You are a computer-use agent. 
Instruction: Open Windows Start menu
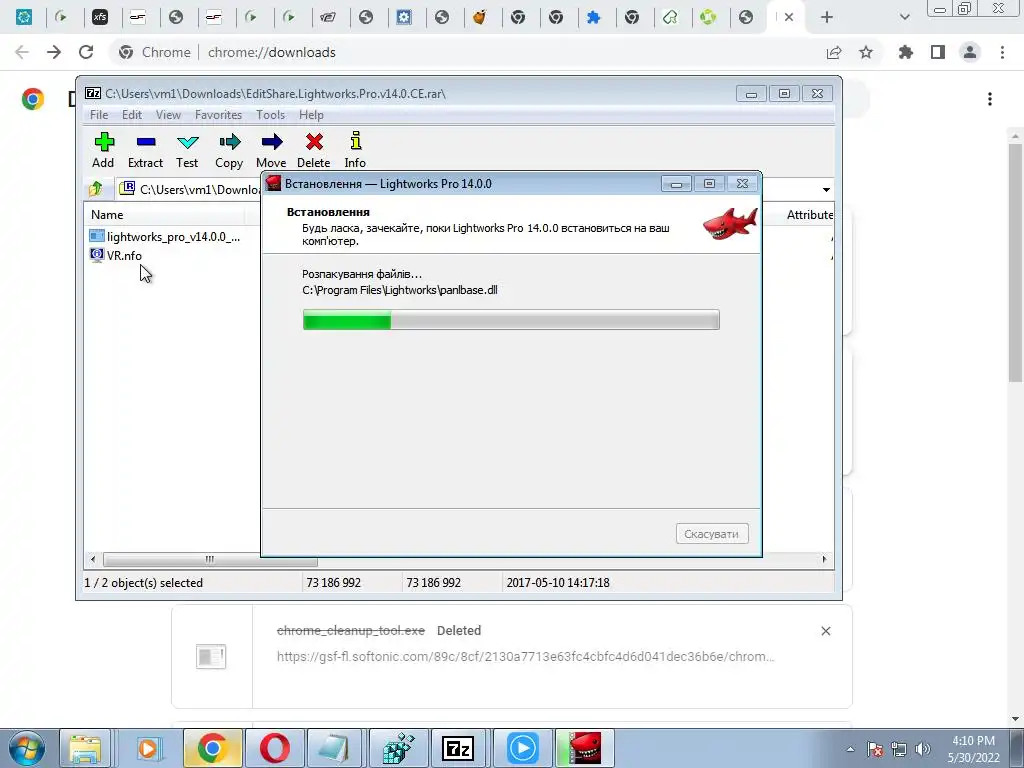pos(25,748)
